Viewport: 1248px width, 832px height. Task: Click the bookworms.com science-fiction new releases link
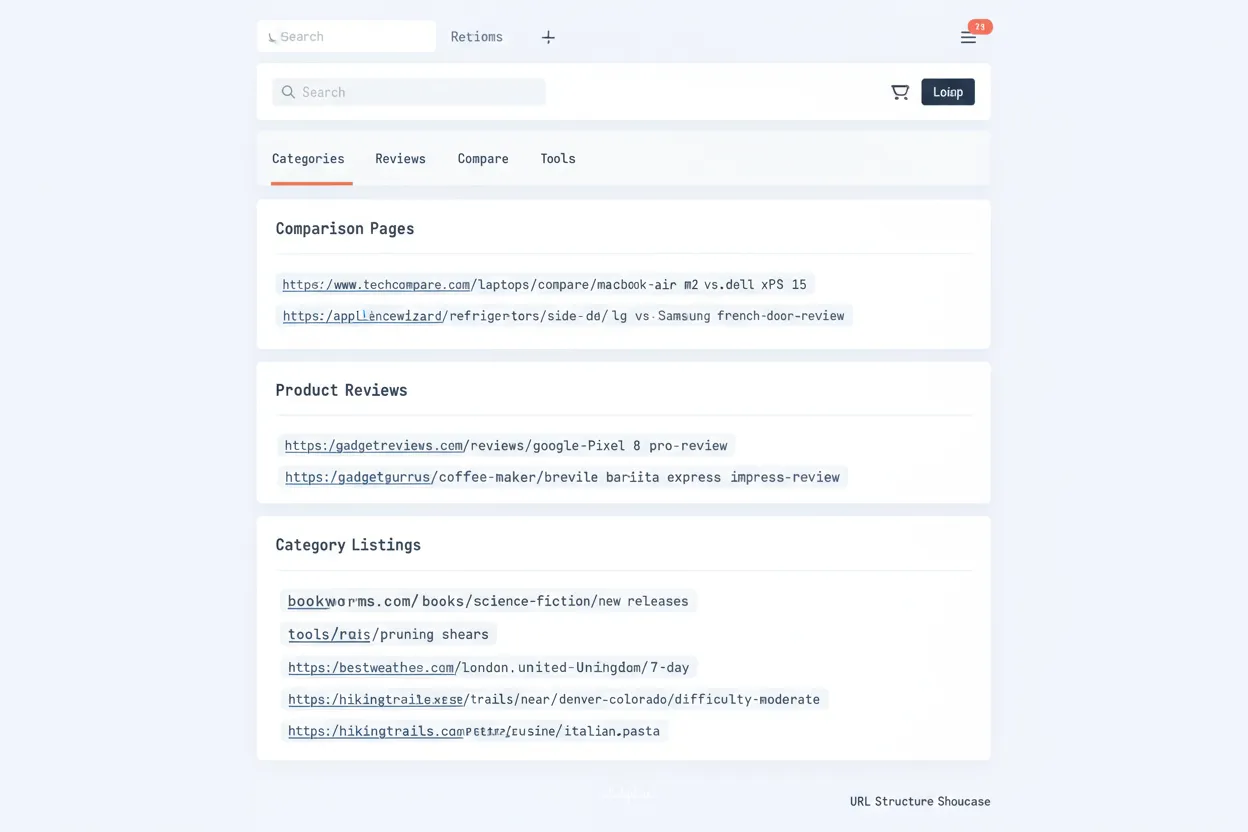[487, 600]
